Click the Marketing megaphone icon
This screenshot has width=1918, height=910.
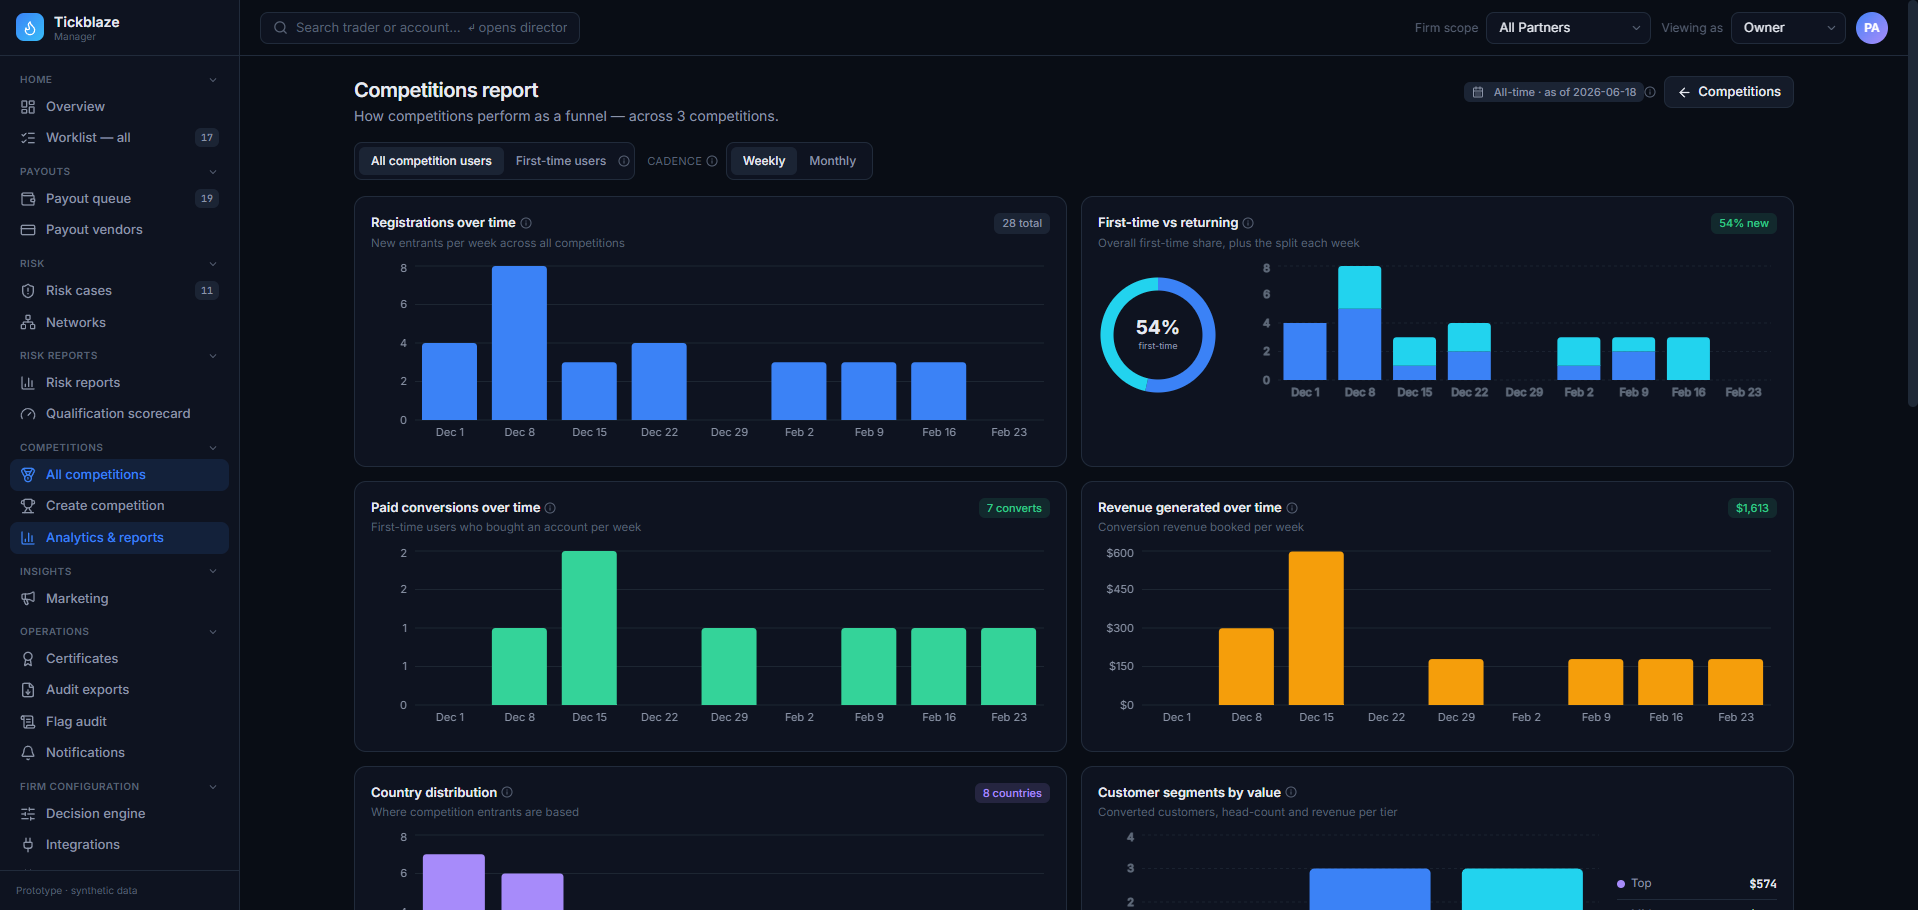28,599
